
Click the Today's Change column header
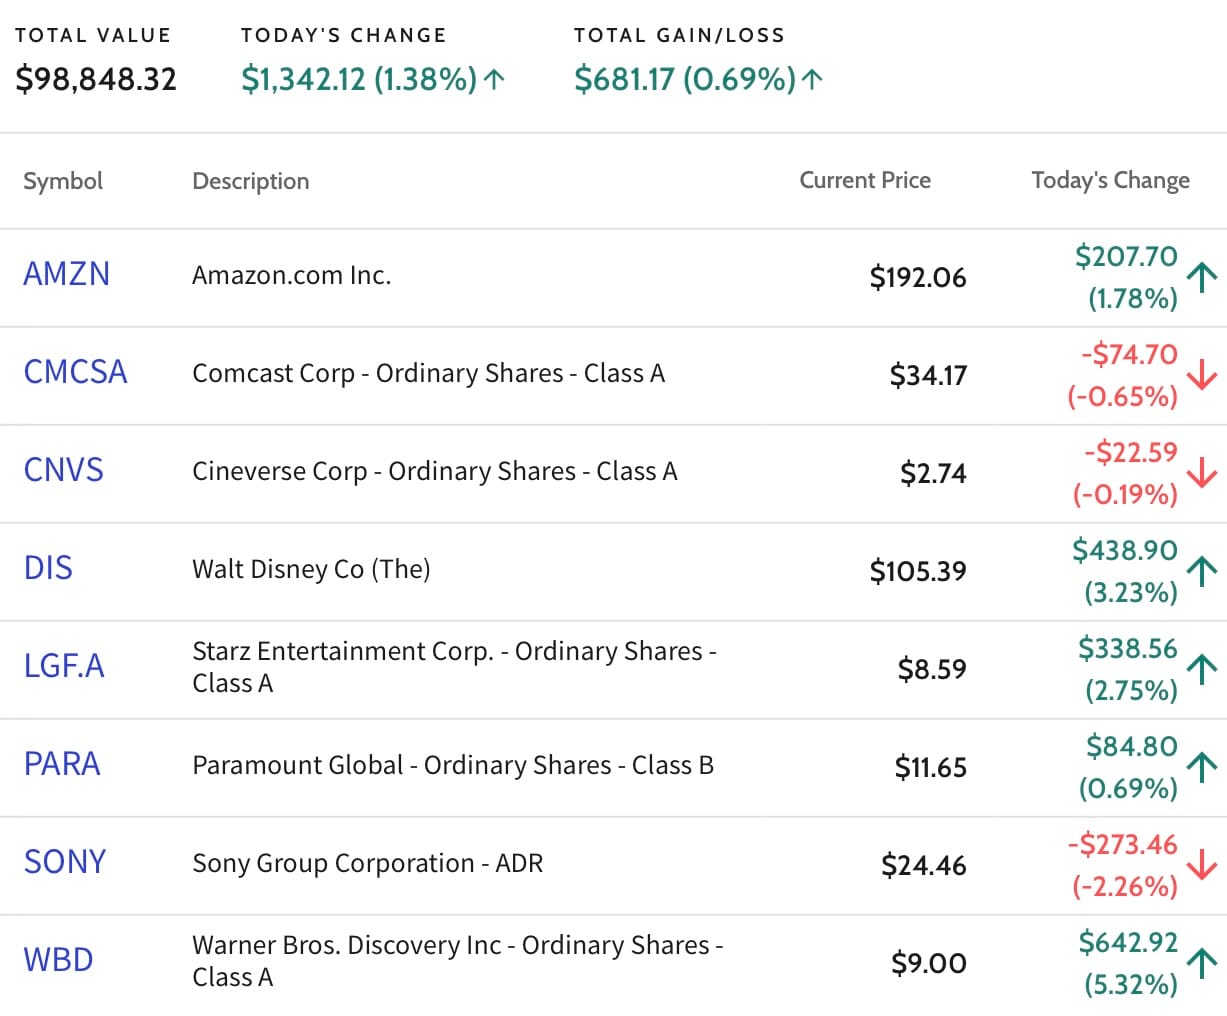pos(1111,180)
